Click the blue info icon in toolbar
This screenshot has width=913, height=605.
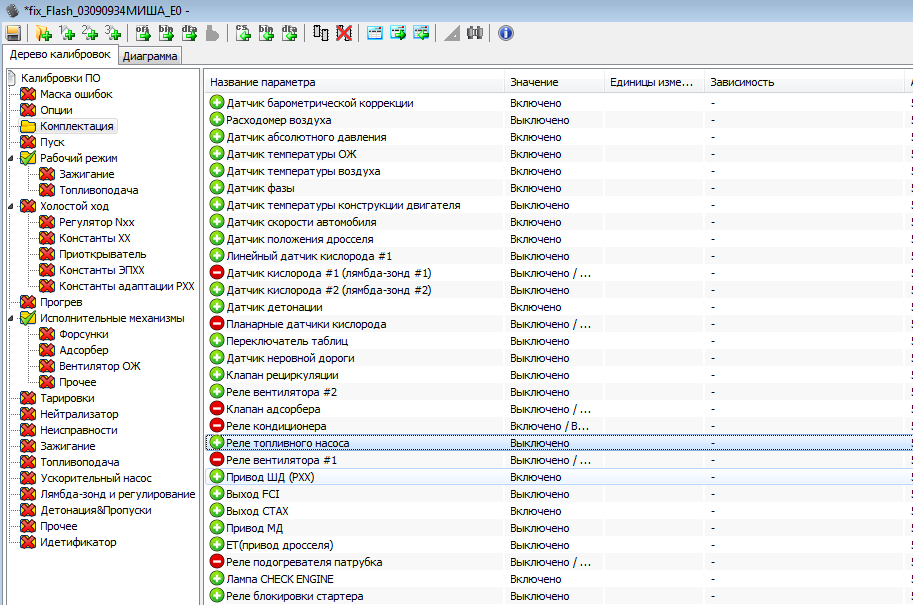point(505,33)
